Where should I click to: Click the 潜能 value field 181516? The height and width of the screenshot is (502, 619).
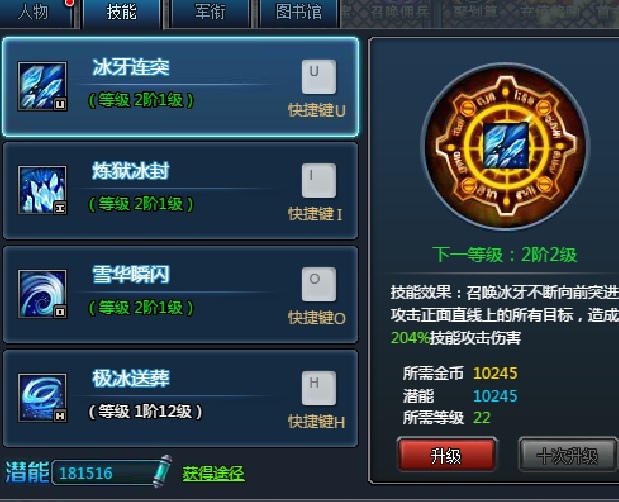(105, 473)
